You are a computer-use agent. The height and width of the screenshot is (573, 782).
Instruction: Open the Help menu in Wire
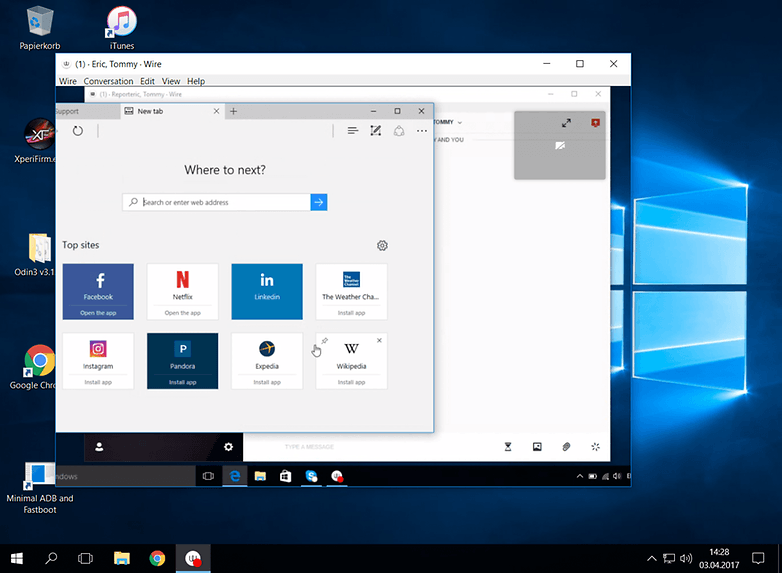pyautogui.click(x=196, y=81)
